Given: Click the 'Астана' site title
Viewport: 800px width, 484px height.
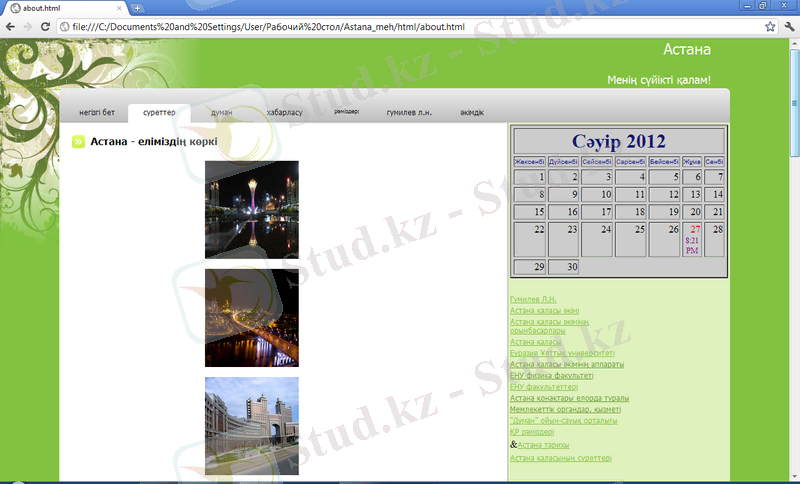Looking at the screenshot, I should click(x=687, y=49).
